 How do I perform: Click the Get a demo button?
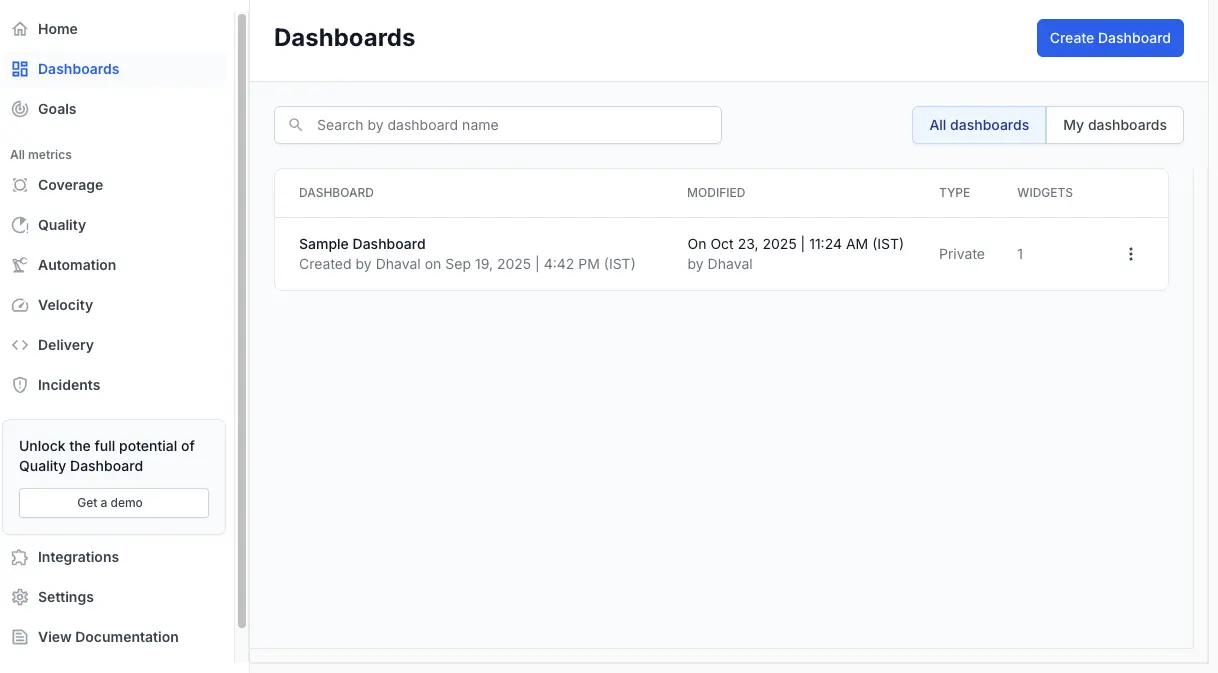click(113, 503)
